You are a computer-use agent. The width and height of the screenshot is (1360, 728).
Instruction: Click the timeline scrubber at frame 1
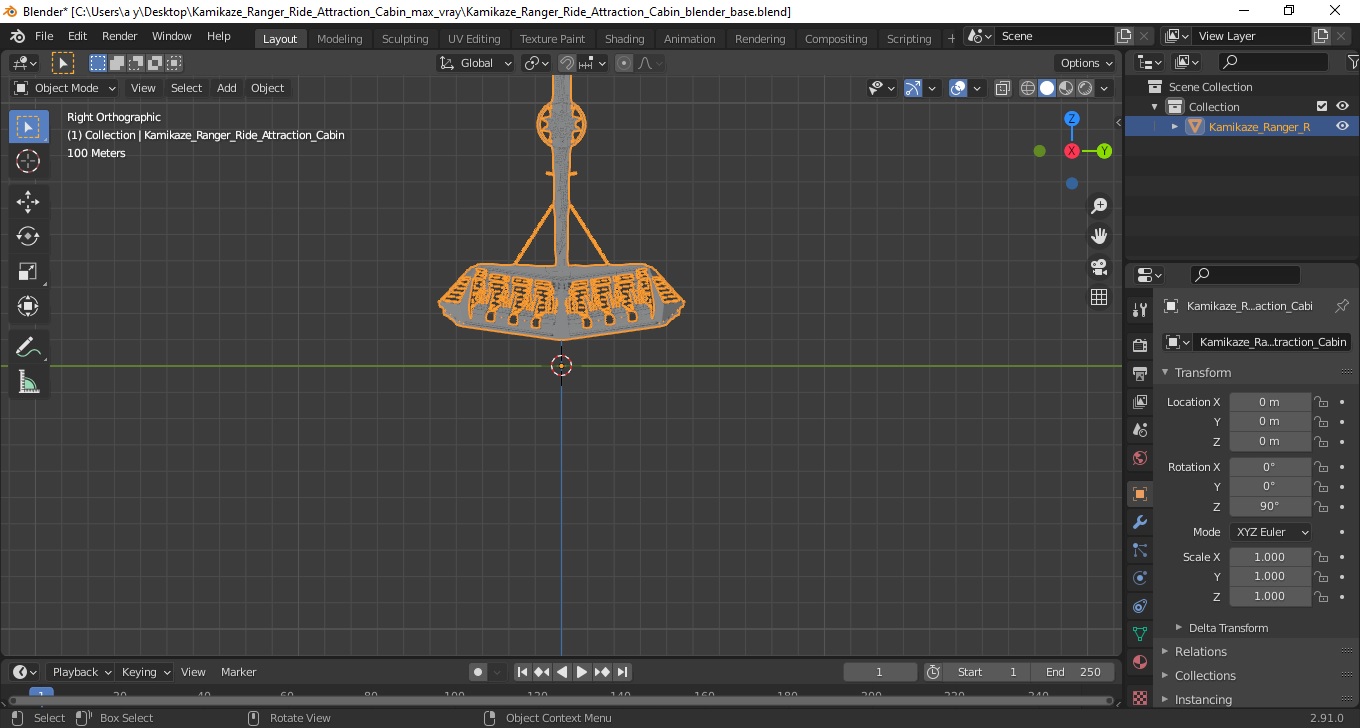tap(41, 693)
